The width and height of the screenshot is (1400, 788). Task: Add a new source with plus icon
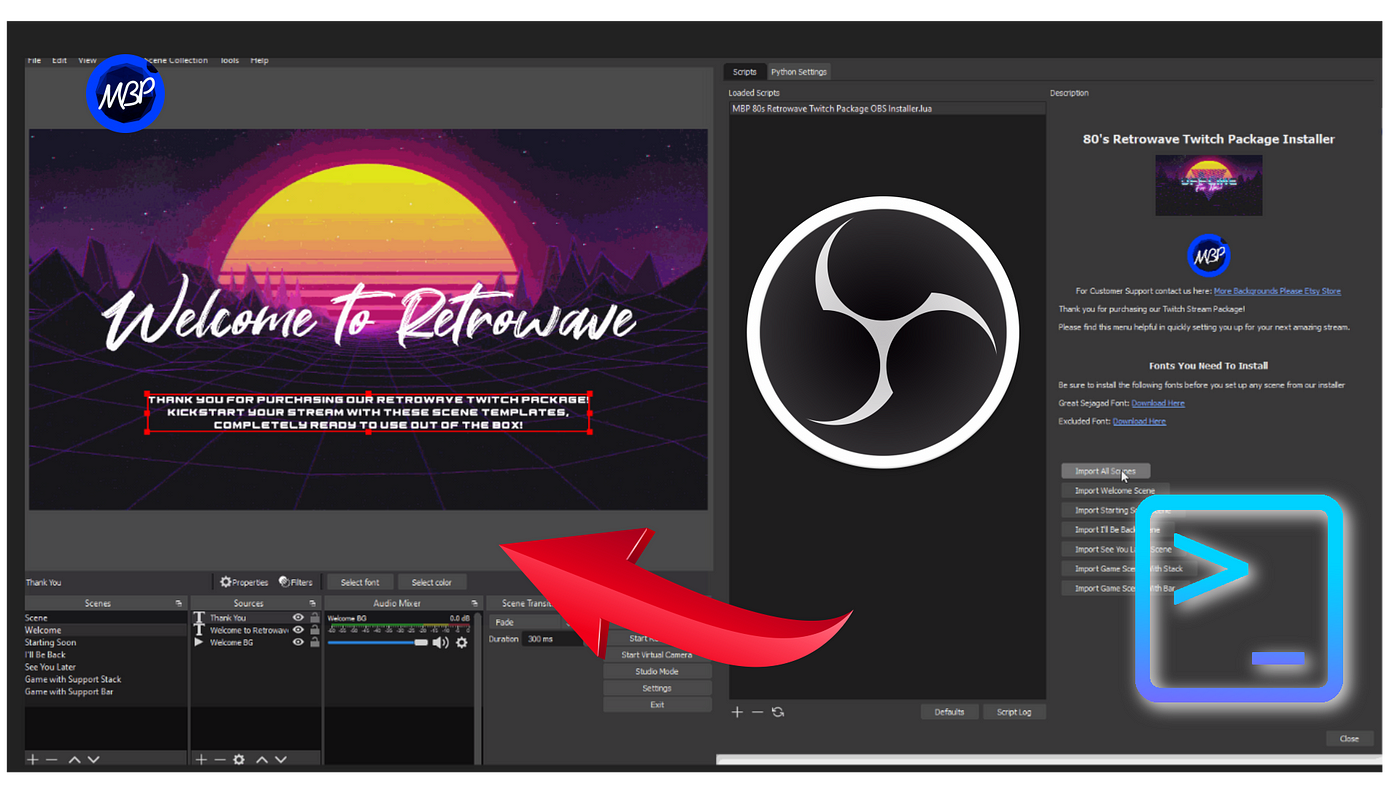coord(201,760)
